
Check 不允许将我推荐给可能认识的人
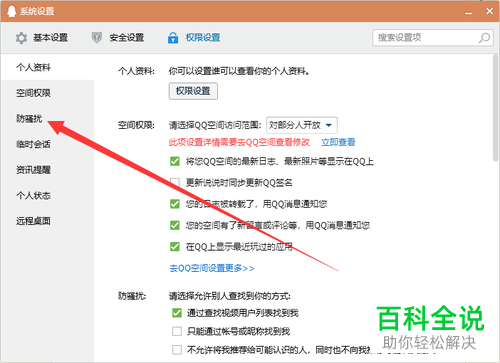pyautogui.click(x=177, y=350)
